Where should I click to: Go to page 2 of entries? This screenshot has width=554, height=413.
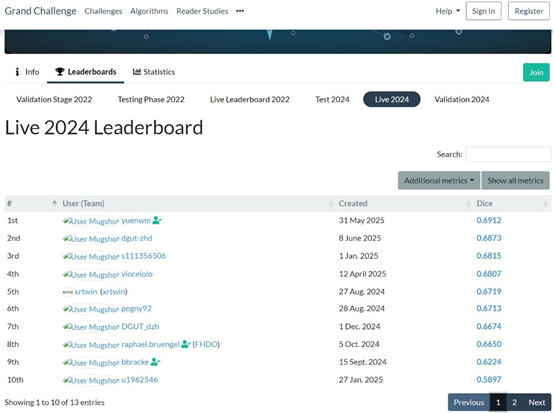514,402
